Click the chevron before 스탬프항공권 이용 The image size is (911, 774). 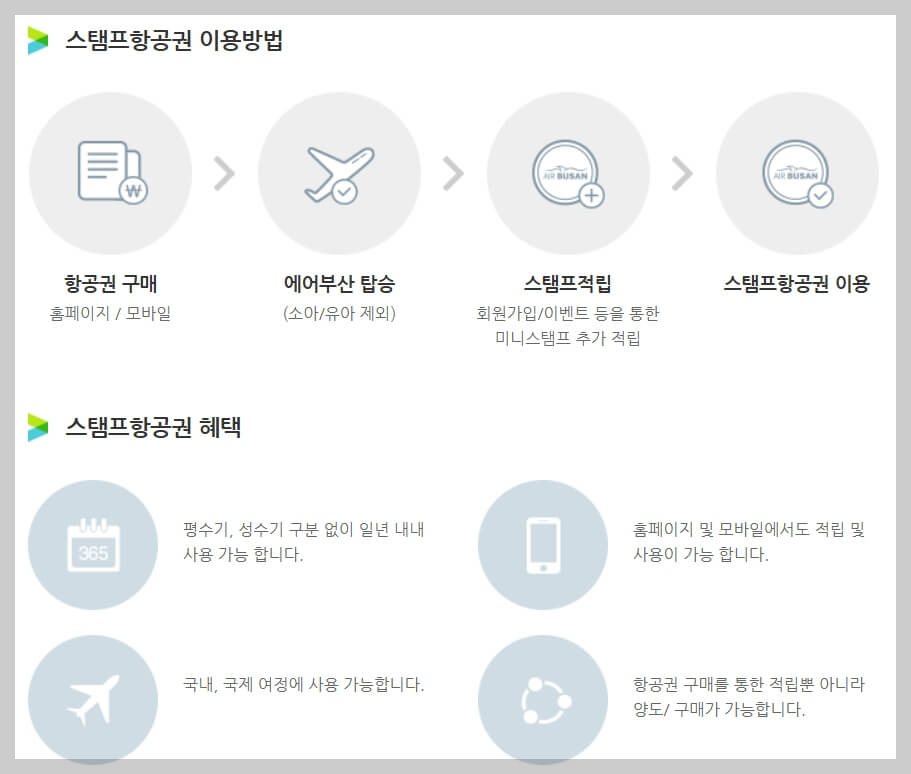(683, 171)
